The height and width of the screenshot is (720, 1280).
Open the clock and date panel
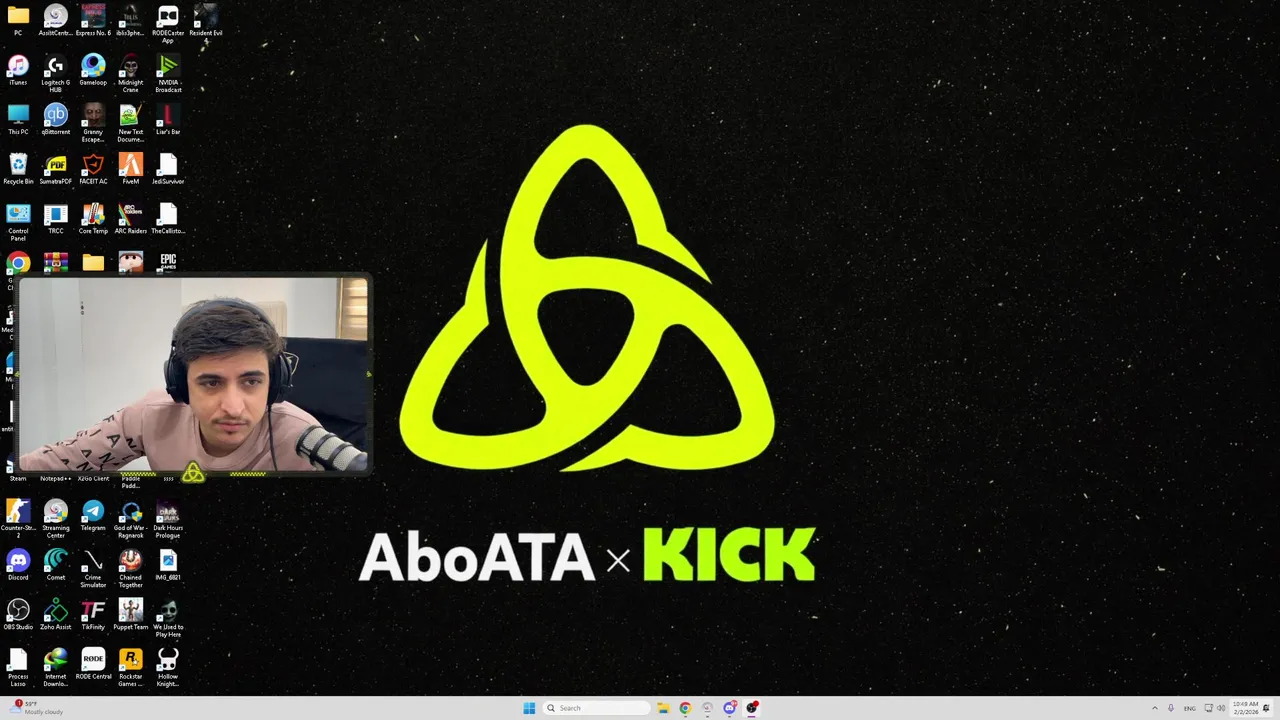(1245, 708)
